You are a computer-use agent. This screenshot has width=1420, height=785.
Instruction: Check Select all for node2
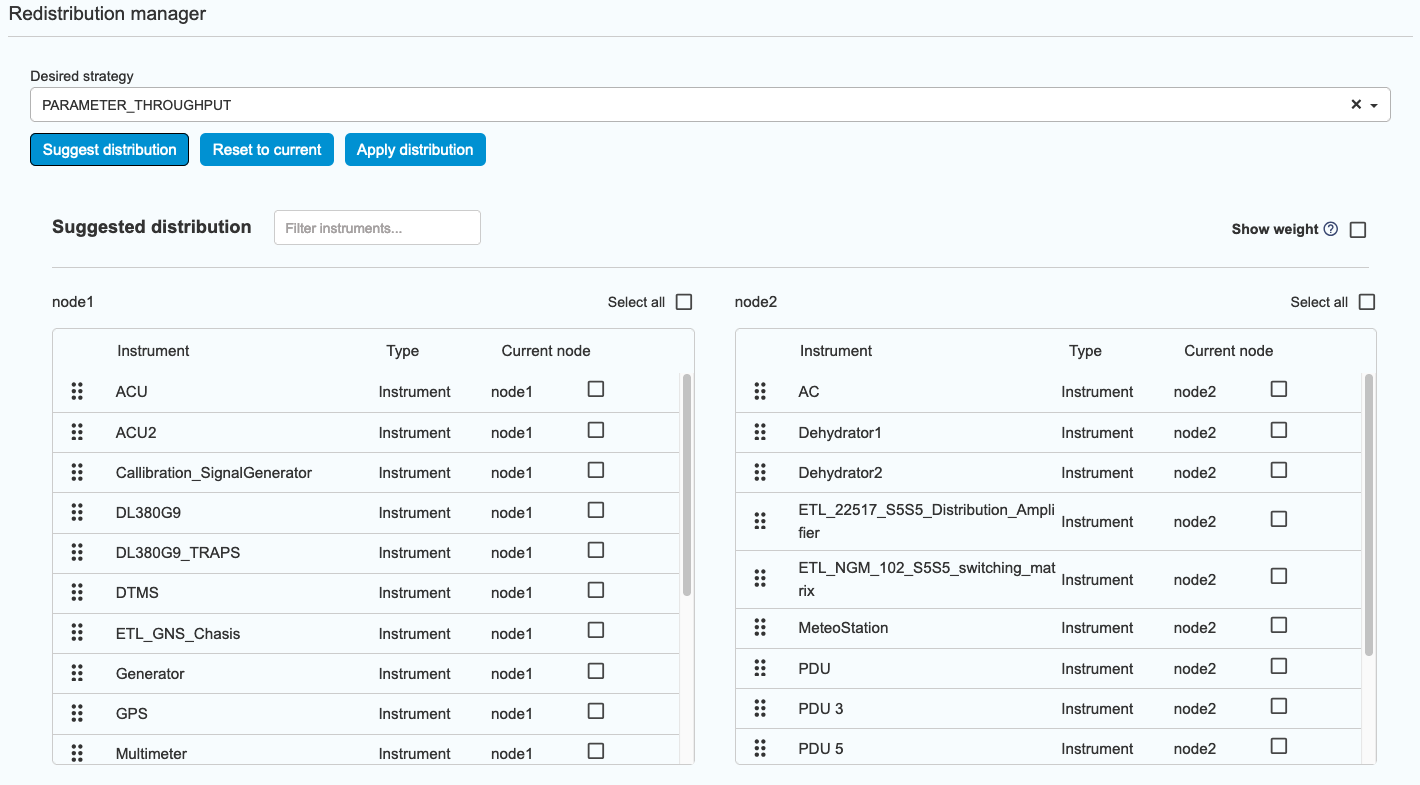tap(1367, 302)
